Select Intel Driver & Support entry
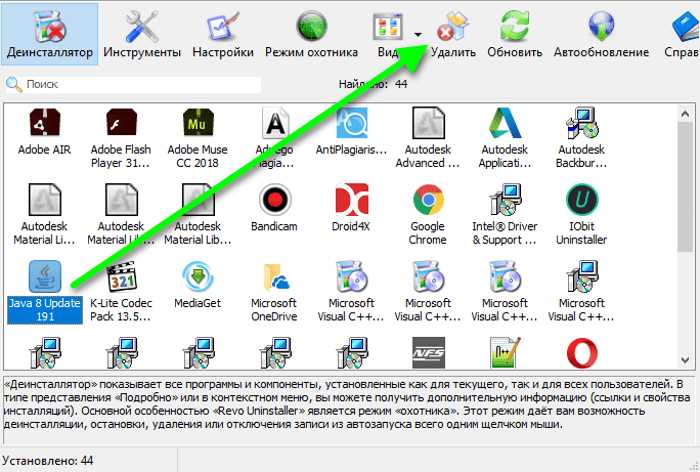700x472 pixels. click(505, 214)
